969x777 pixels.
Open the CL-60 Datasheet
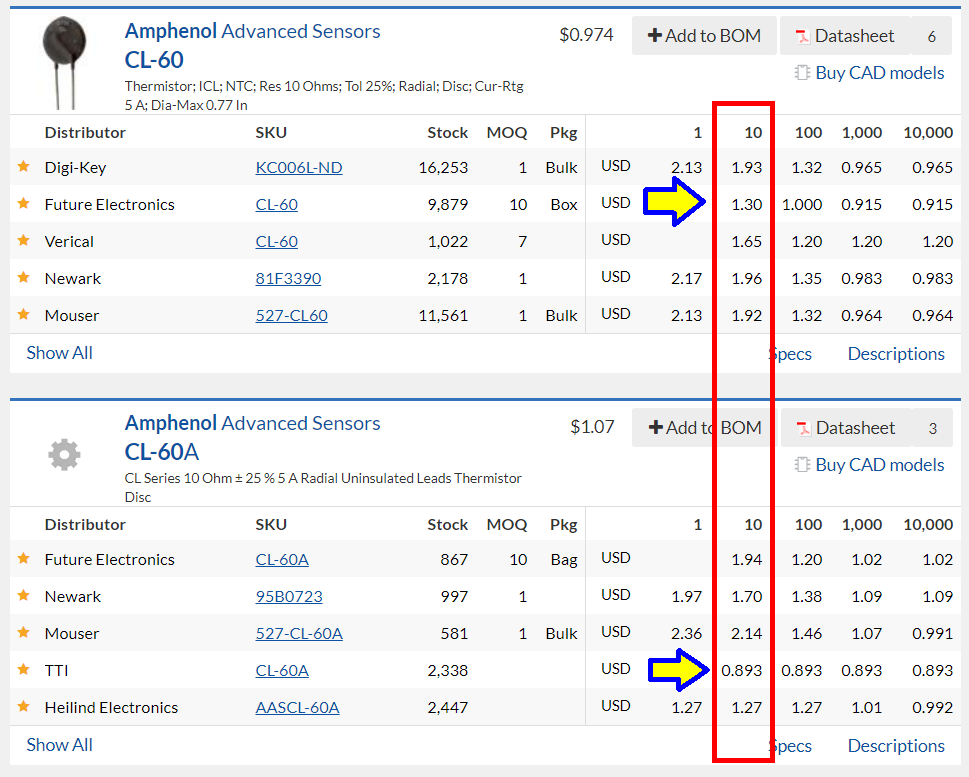click(x=845, y=36)
